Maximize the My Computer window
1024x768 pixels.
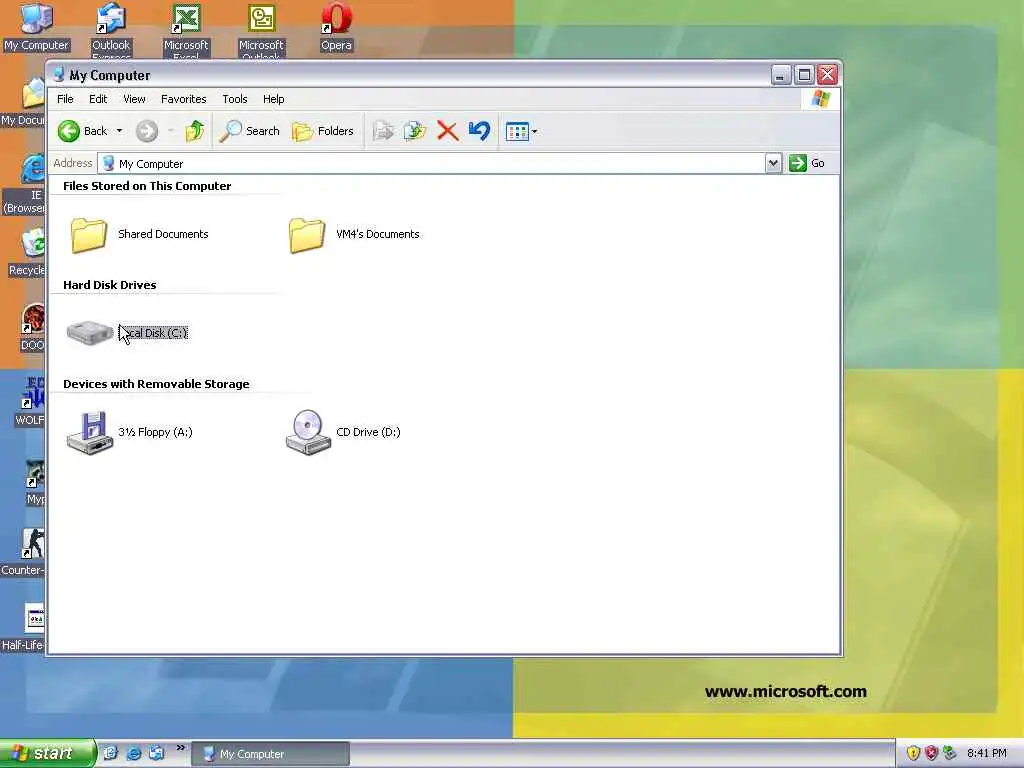pos(804,75)
